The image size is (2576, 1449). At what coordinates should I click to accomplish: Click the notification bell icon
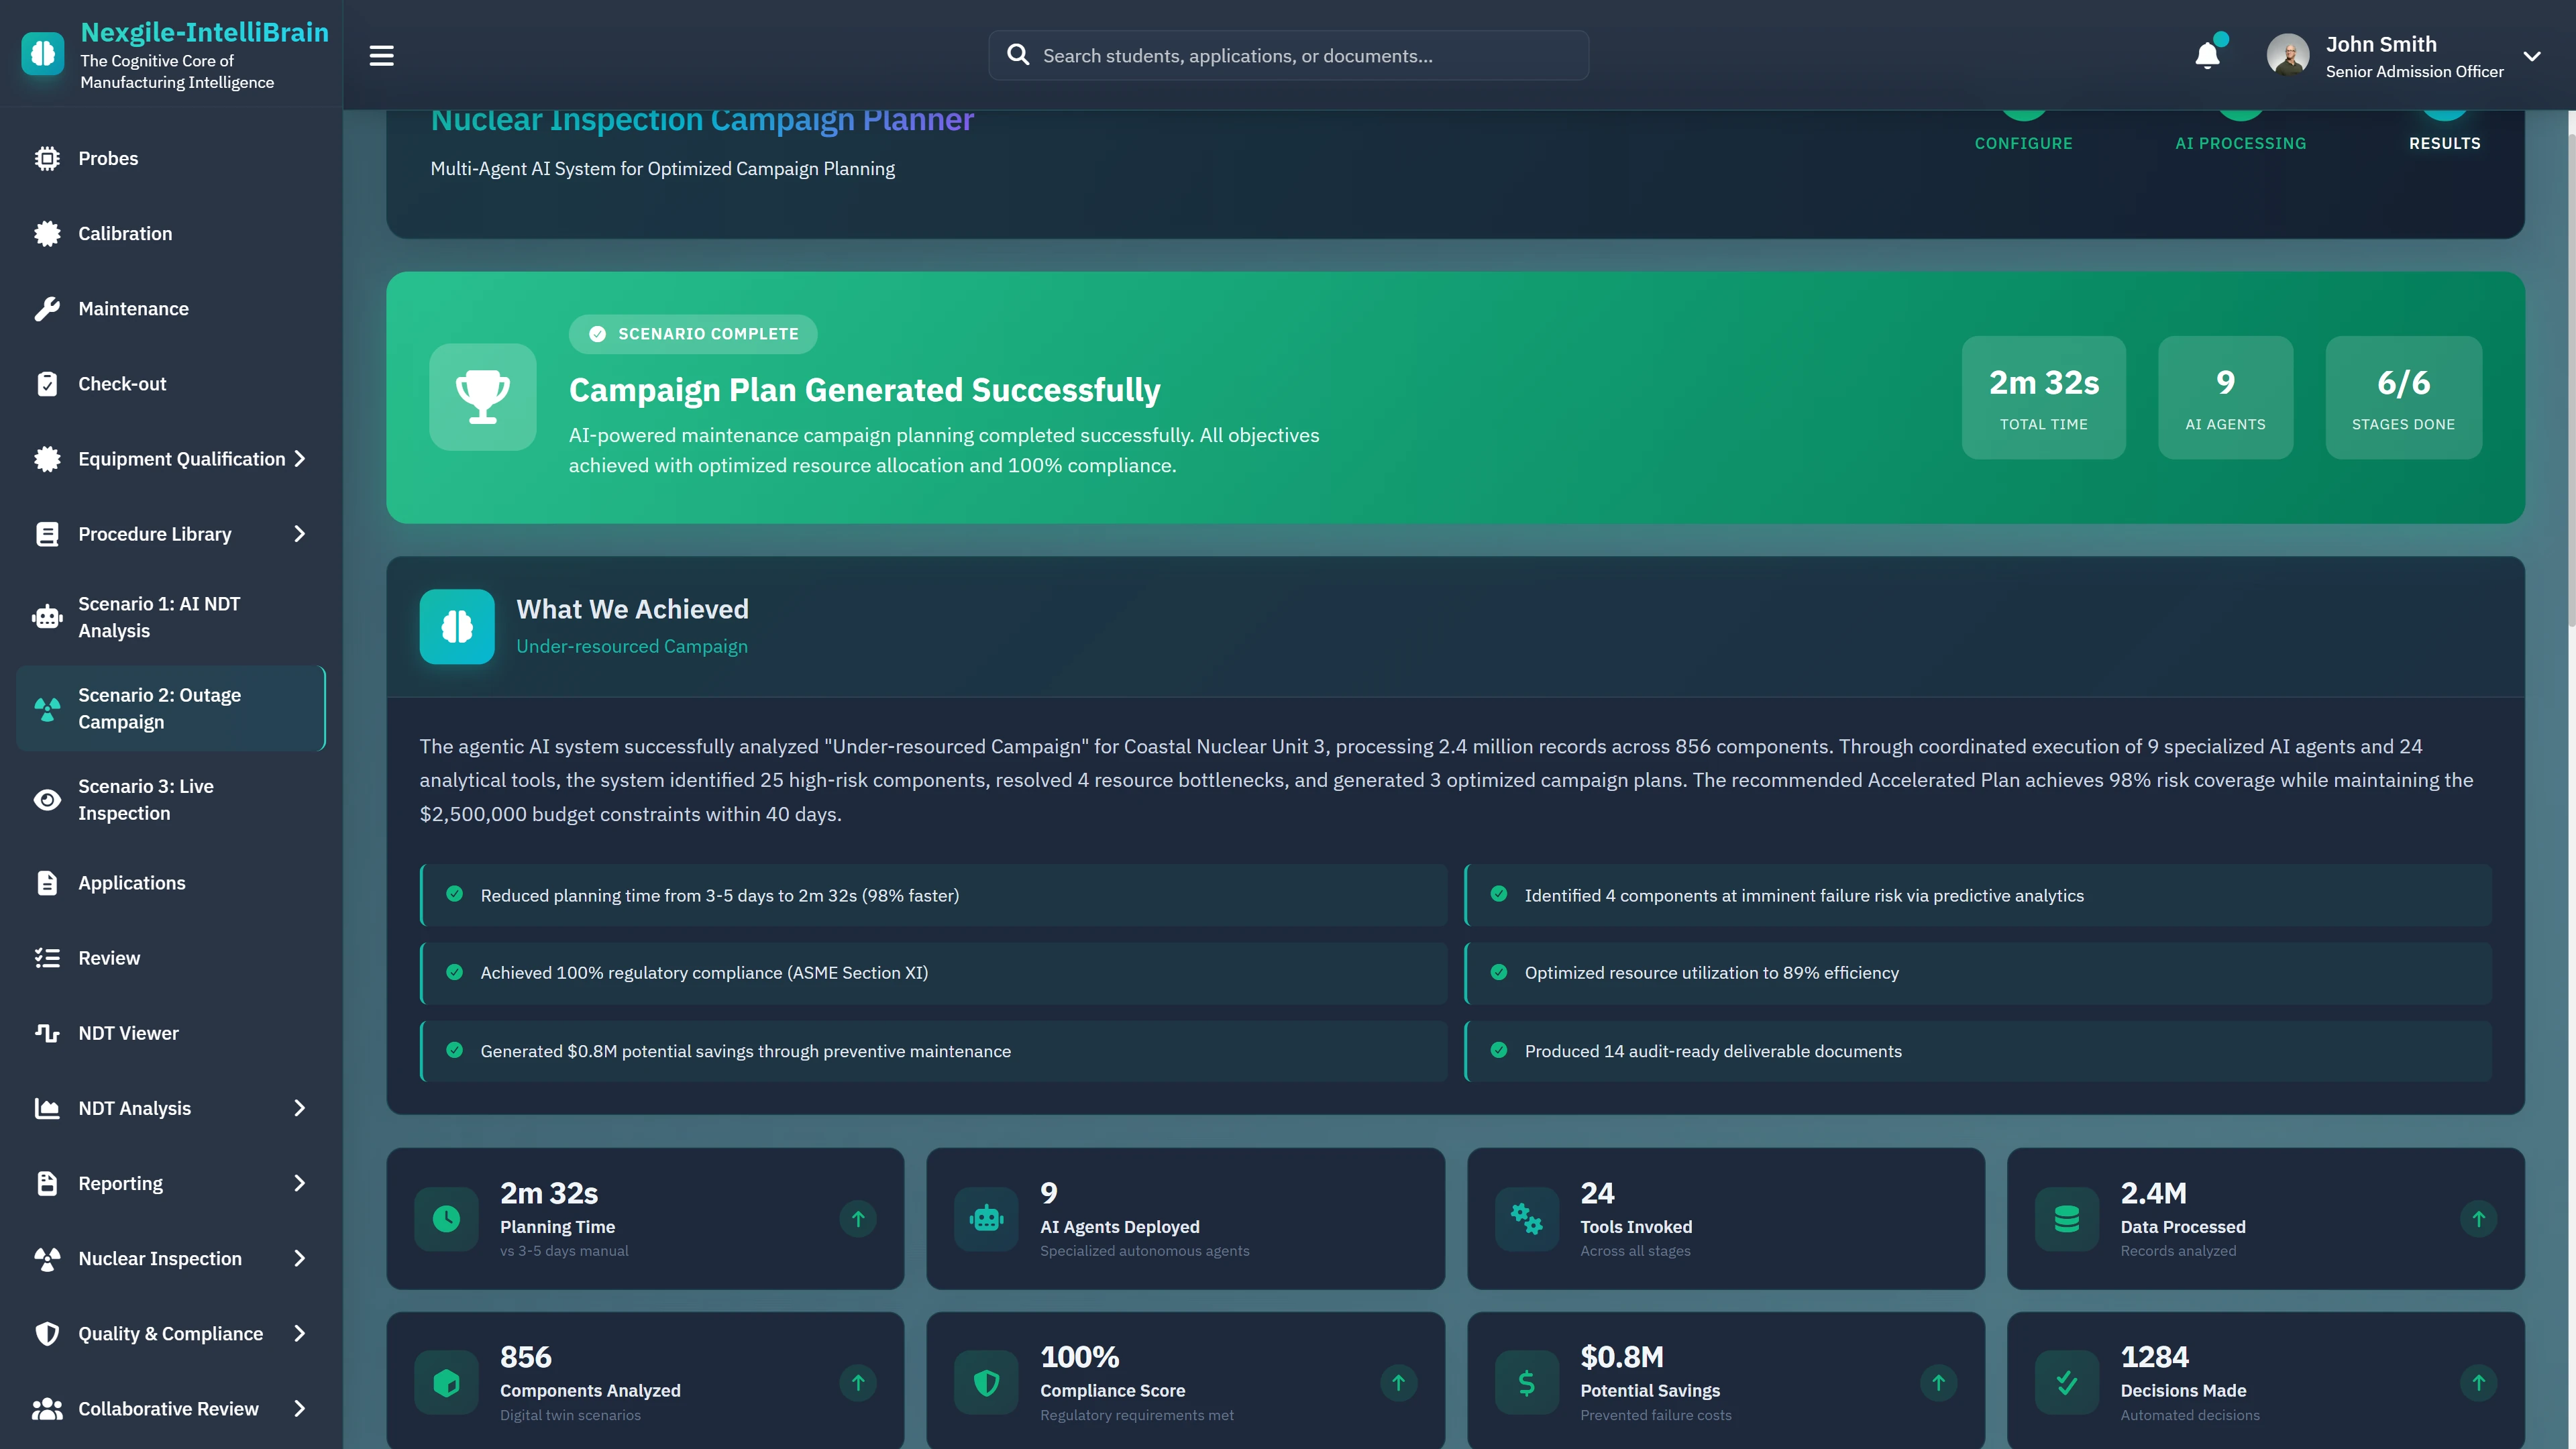[x=2206, y=55]
